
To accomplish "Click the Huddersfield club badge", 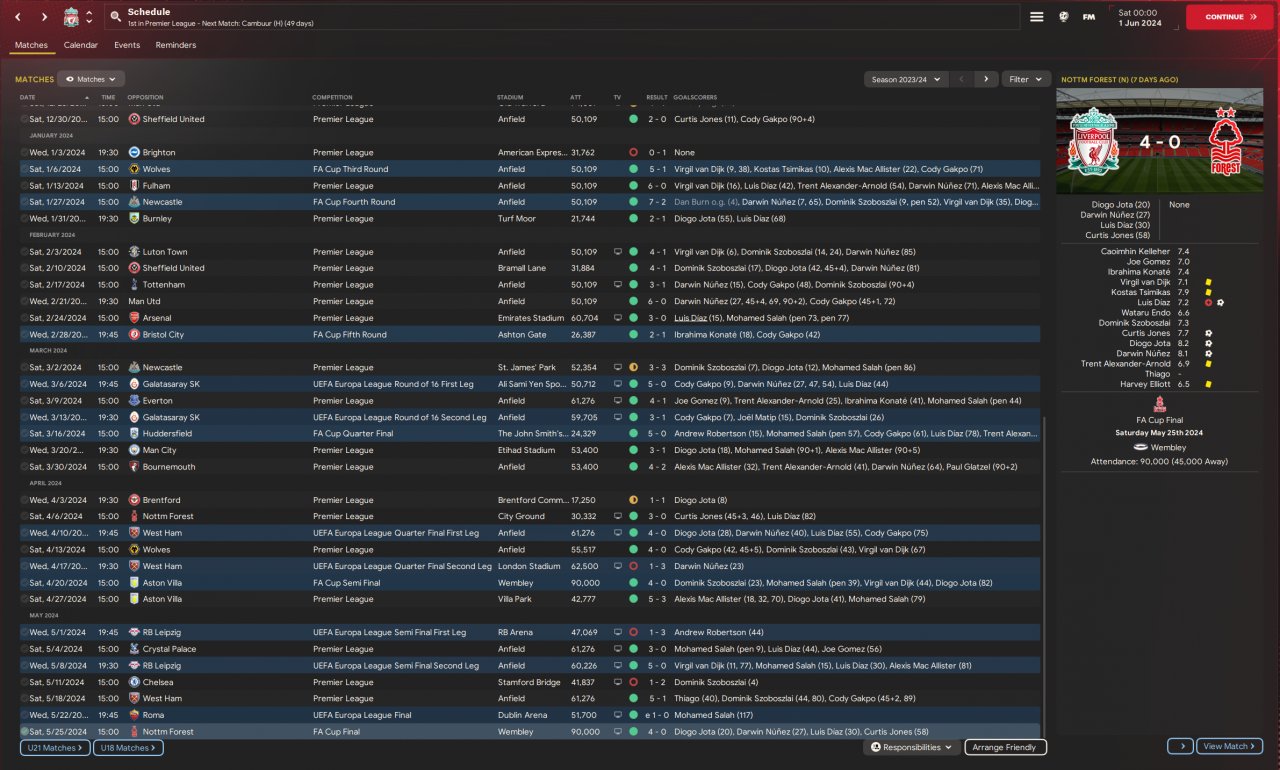I will [x=134, y=434].
